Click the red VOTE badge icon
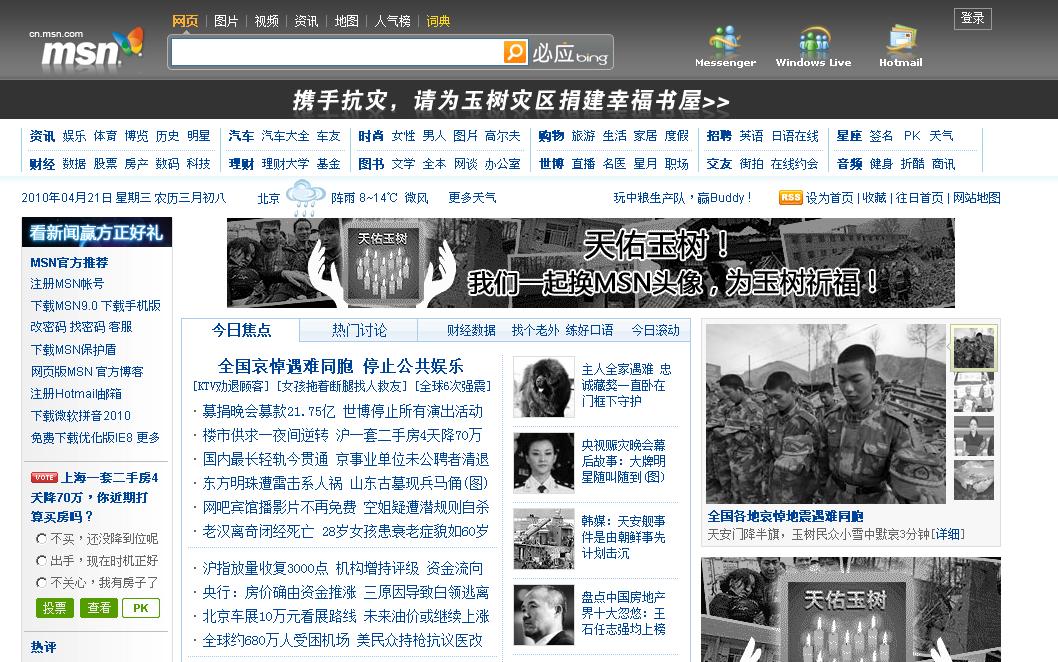1058x662 pixels. (x=44, y=477)
